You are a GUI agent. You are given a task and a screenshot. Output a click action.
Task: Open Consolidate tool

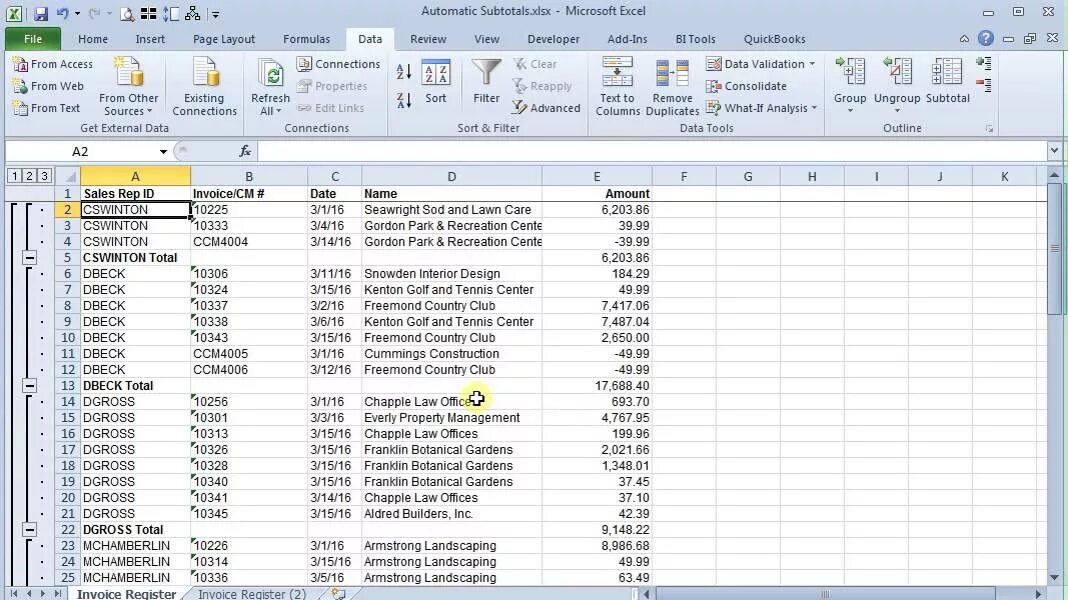tap(747, 86)
